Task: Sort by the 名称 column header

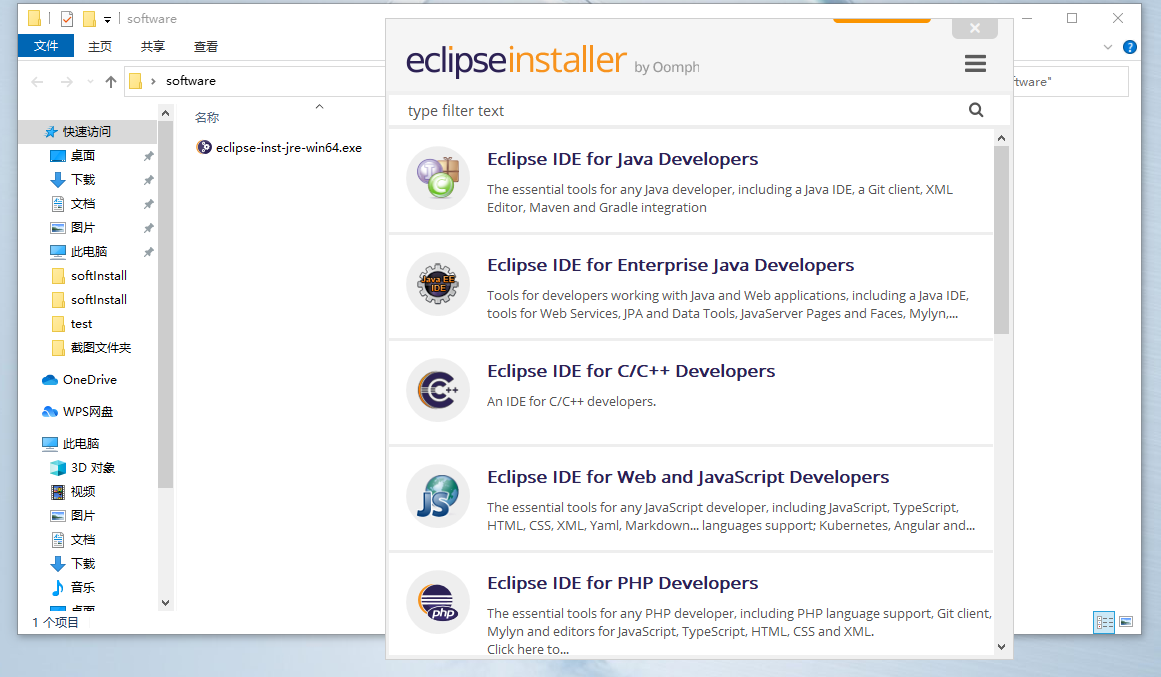Action: [207, 117]
